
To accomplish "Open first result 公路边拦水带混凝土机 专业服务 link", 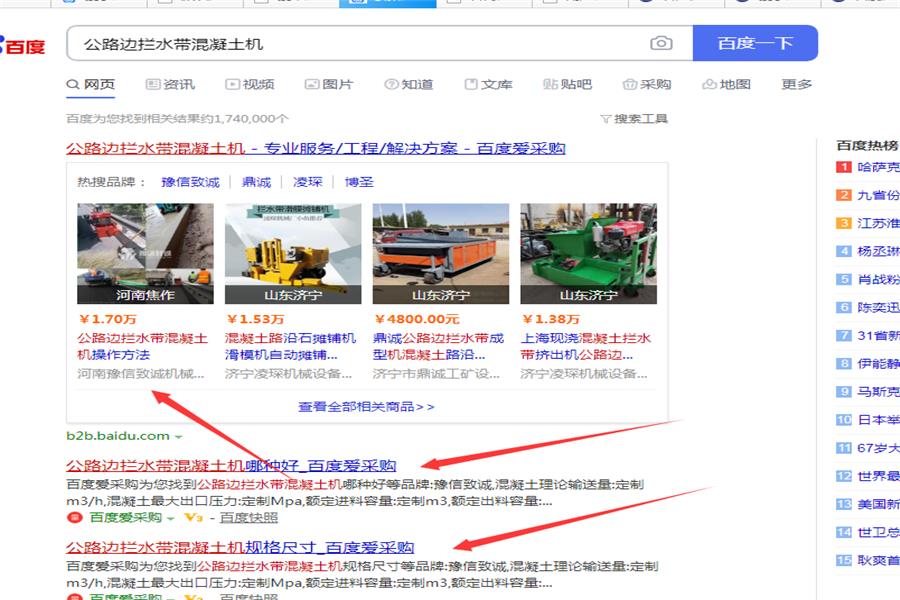I will (316, 149).
